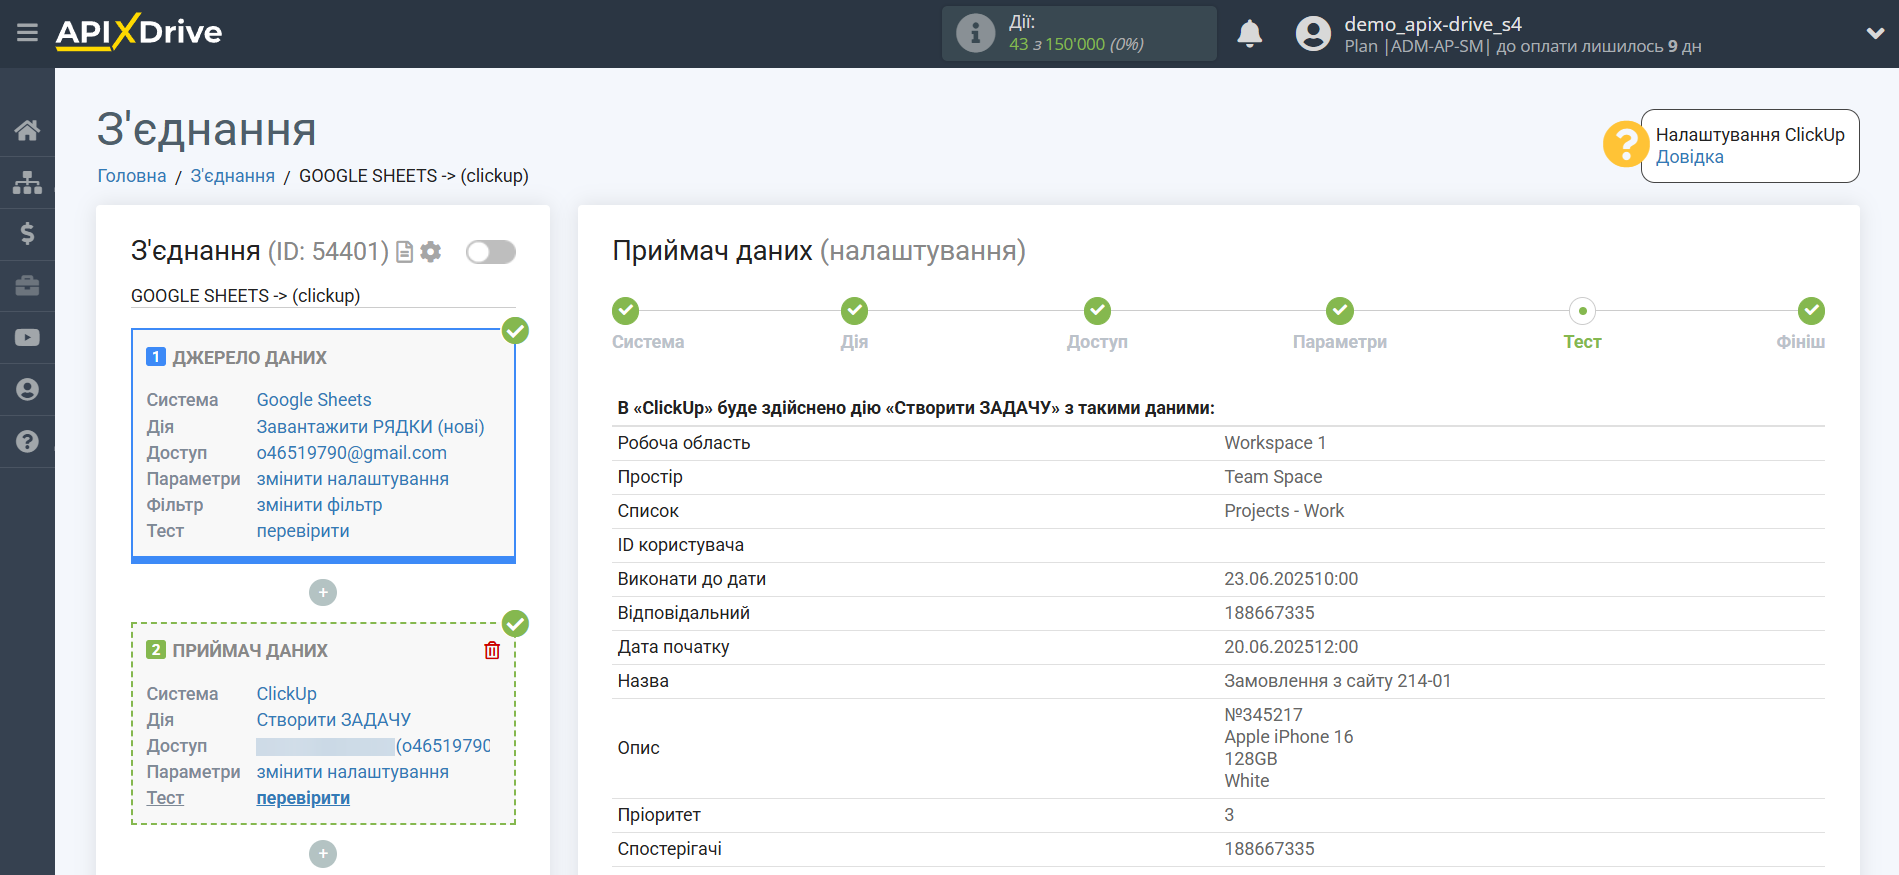This screenshot has height=875, width=1899.
Task: Click the Пріоритет value 3
Action: tap(1229, 815)
